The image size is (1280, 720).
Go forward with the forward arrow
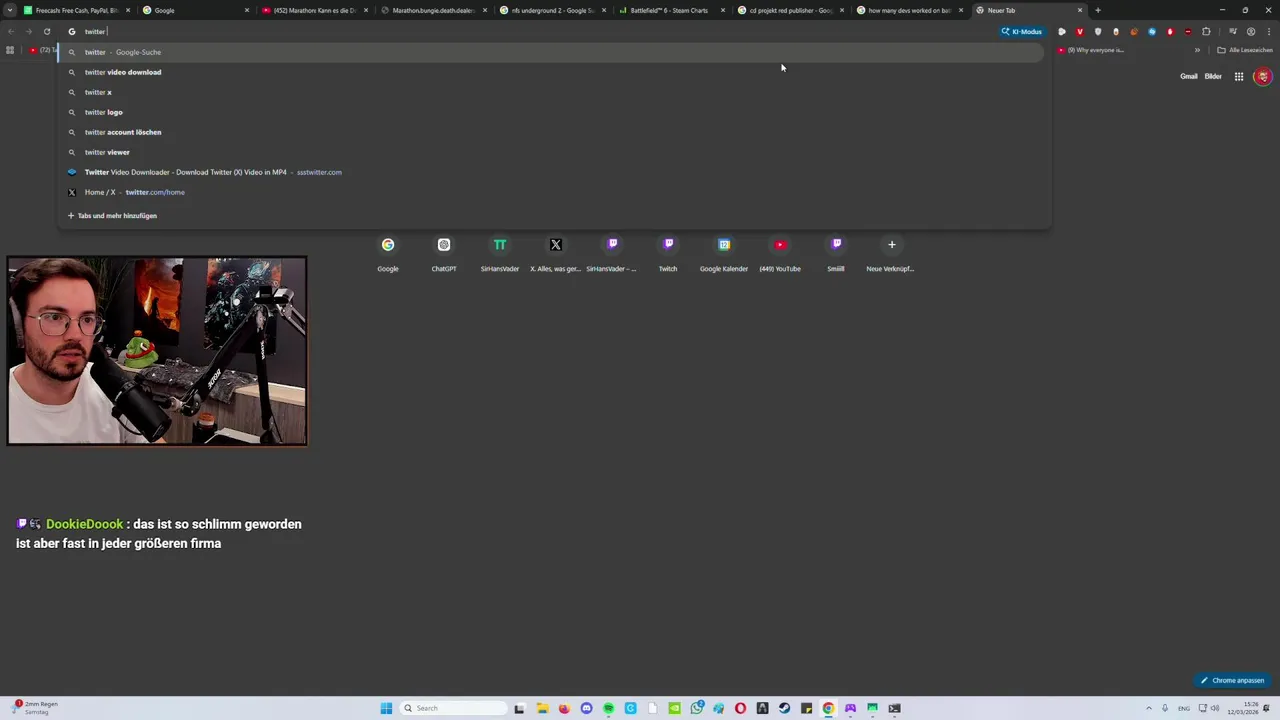click(29, 31)
